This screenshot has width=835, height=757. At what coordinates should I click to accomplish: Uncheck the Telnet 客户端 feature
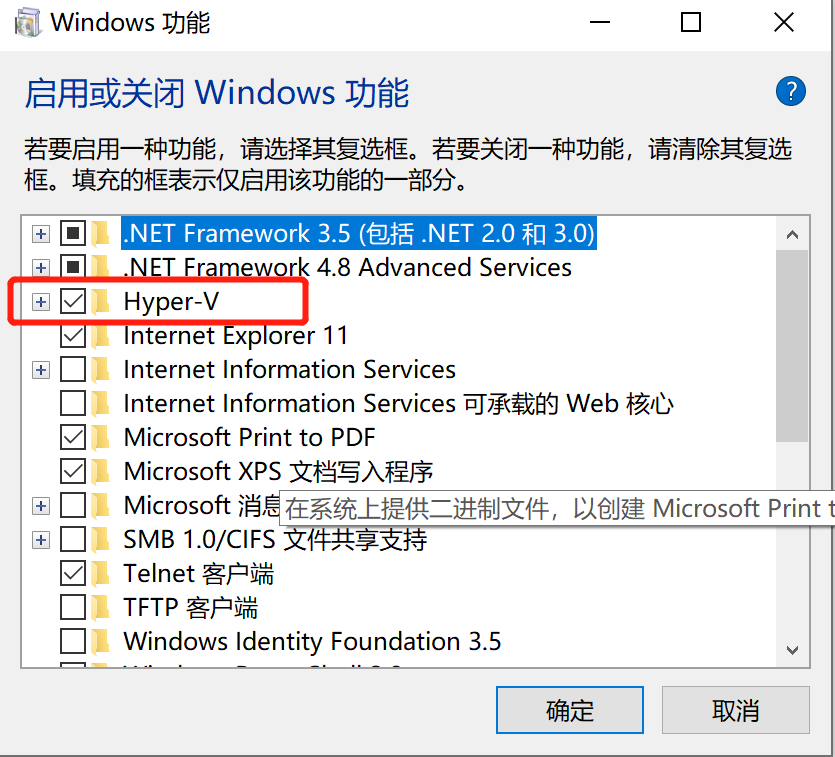(x=72, y=573)
